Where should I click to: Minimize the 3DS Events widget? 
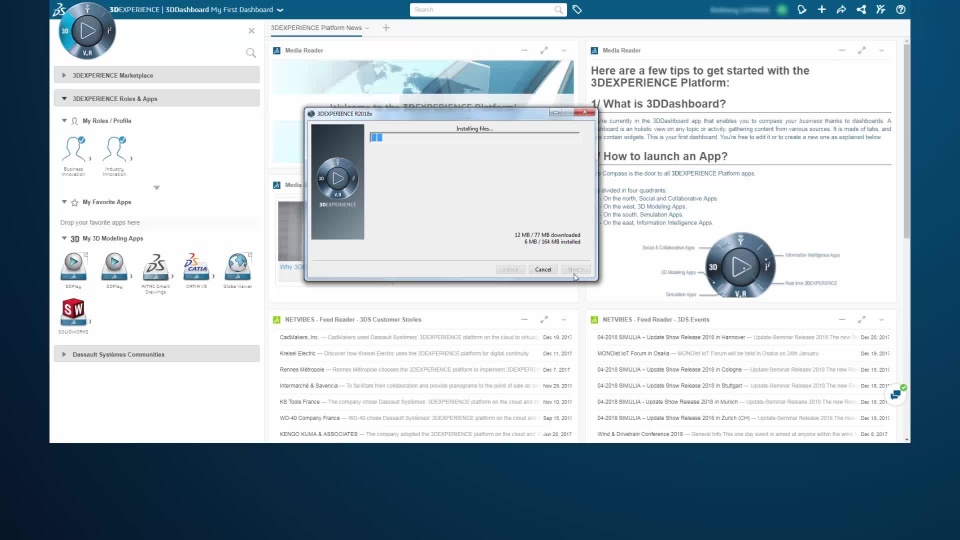[x=842, y=320]
